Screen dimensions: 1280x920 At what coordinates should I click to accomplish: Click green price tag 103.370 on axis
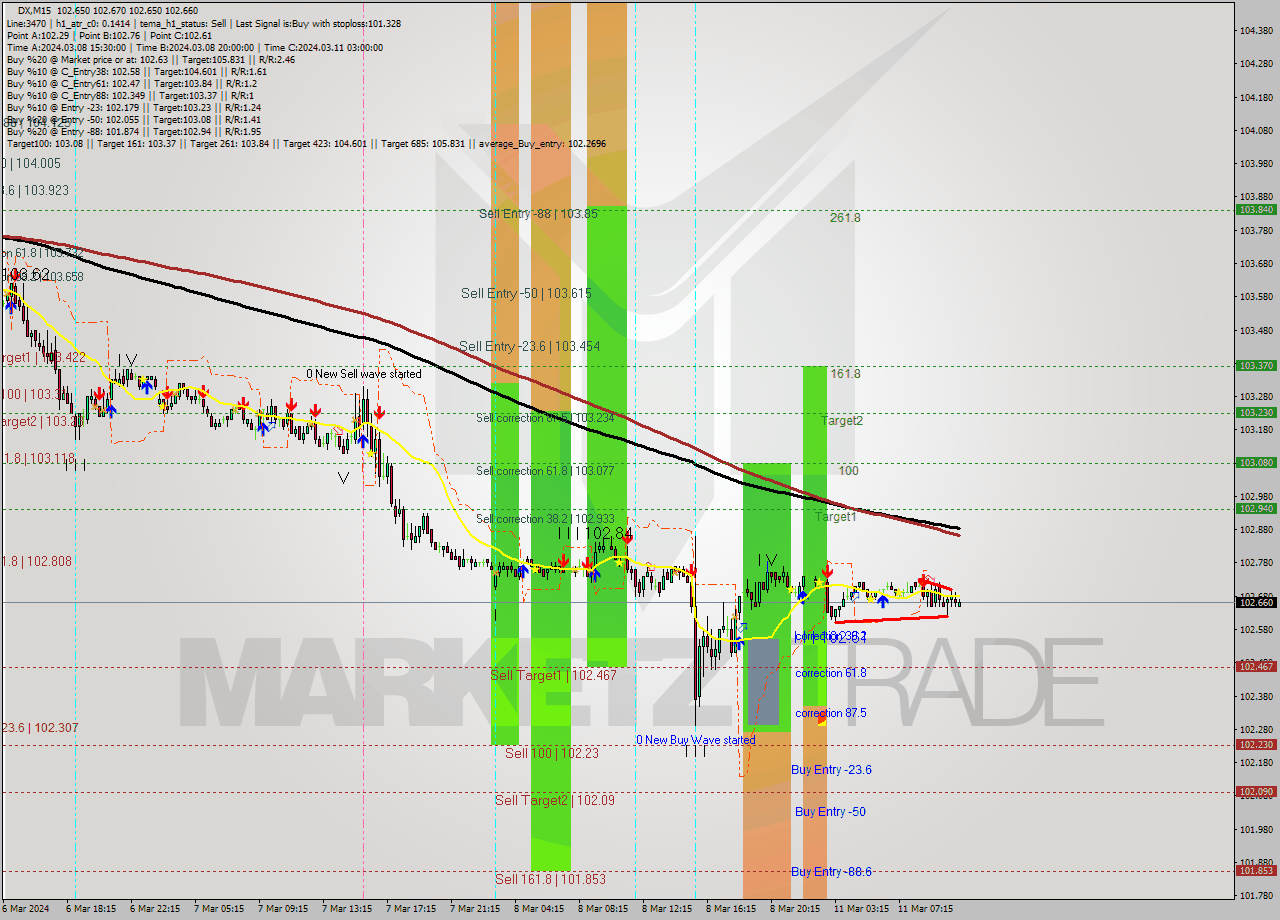pos(1256,366)
